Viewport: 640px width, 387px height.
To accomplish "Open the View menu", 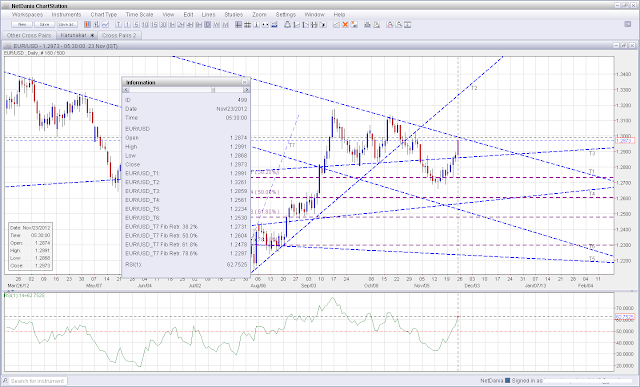I will coord(168,14).
